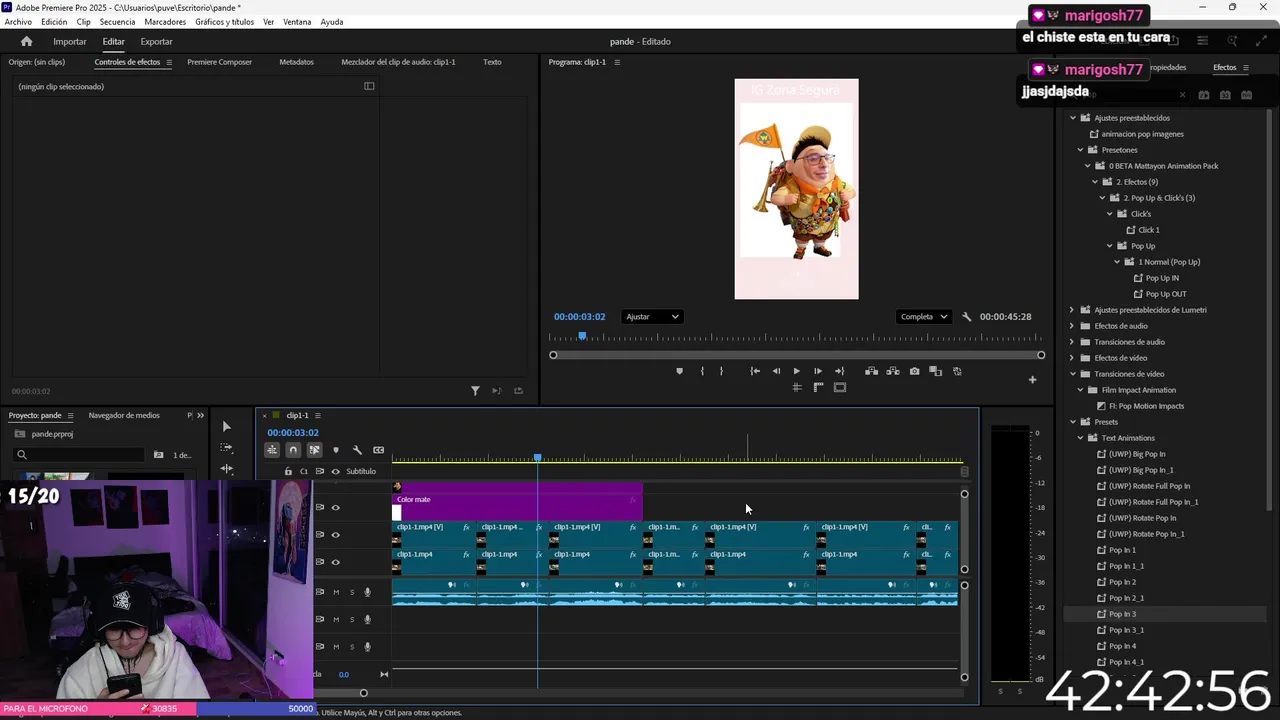Viewport: 1280px width, 720px height.
Task: Open timeline display settings wrench
Action: [x=357, y=450]
